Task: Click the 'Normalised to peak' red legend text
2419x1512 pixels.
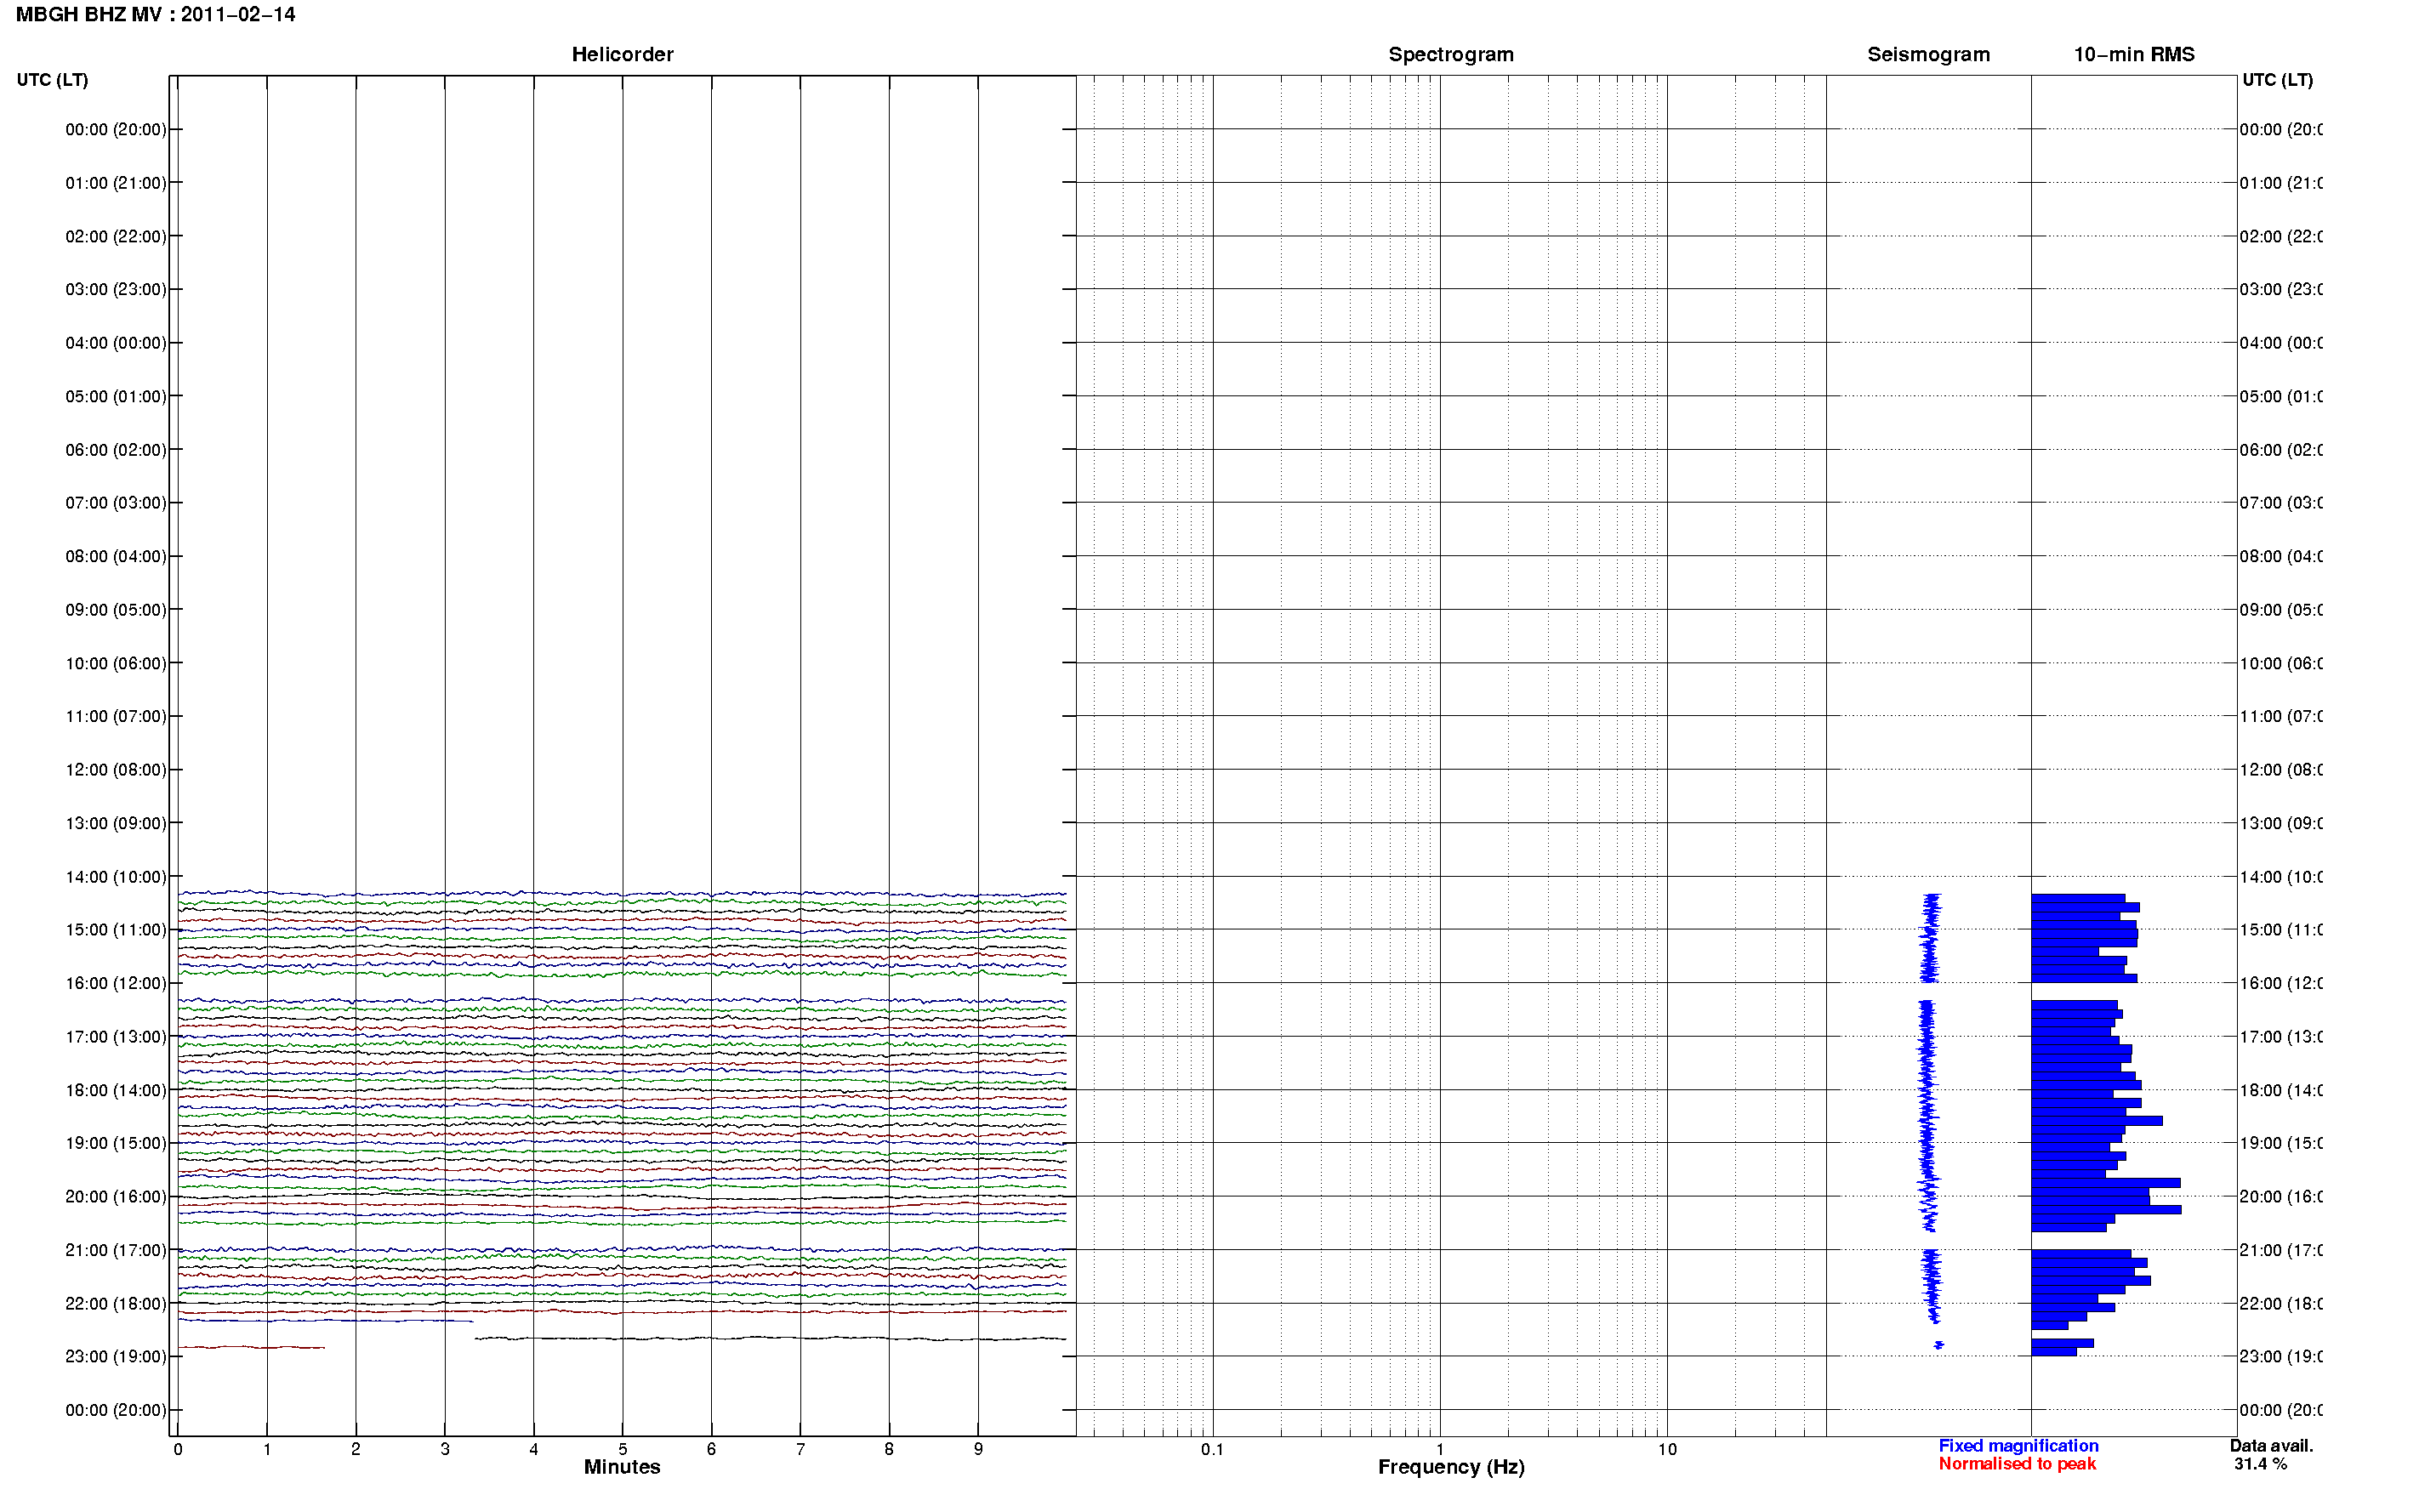Action: click(2017, 1464)
